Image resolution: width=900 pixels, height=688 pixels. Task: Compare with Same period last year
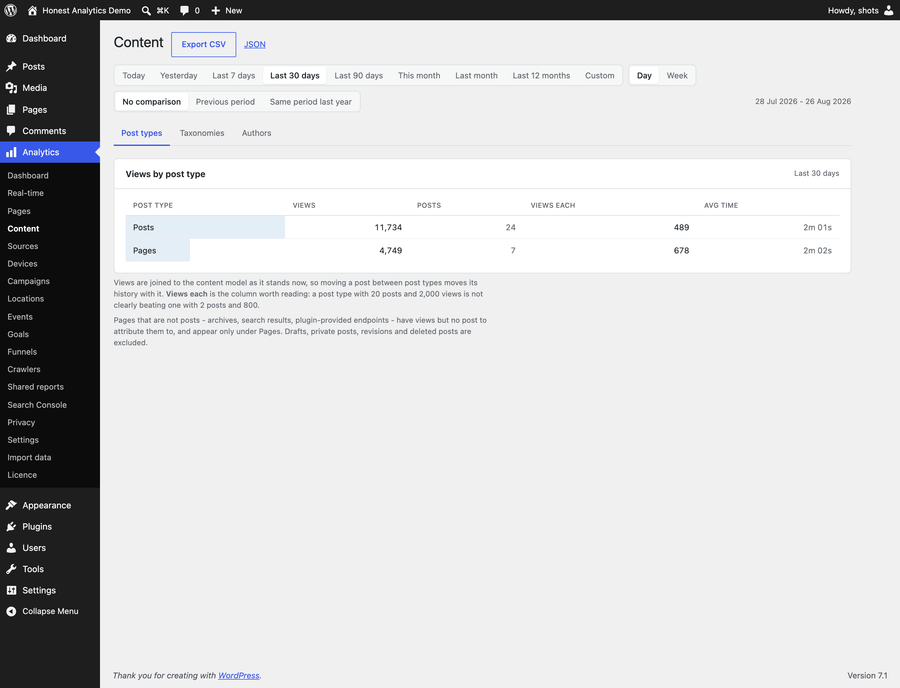pos(311,102)
